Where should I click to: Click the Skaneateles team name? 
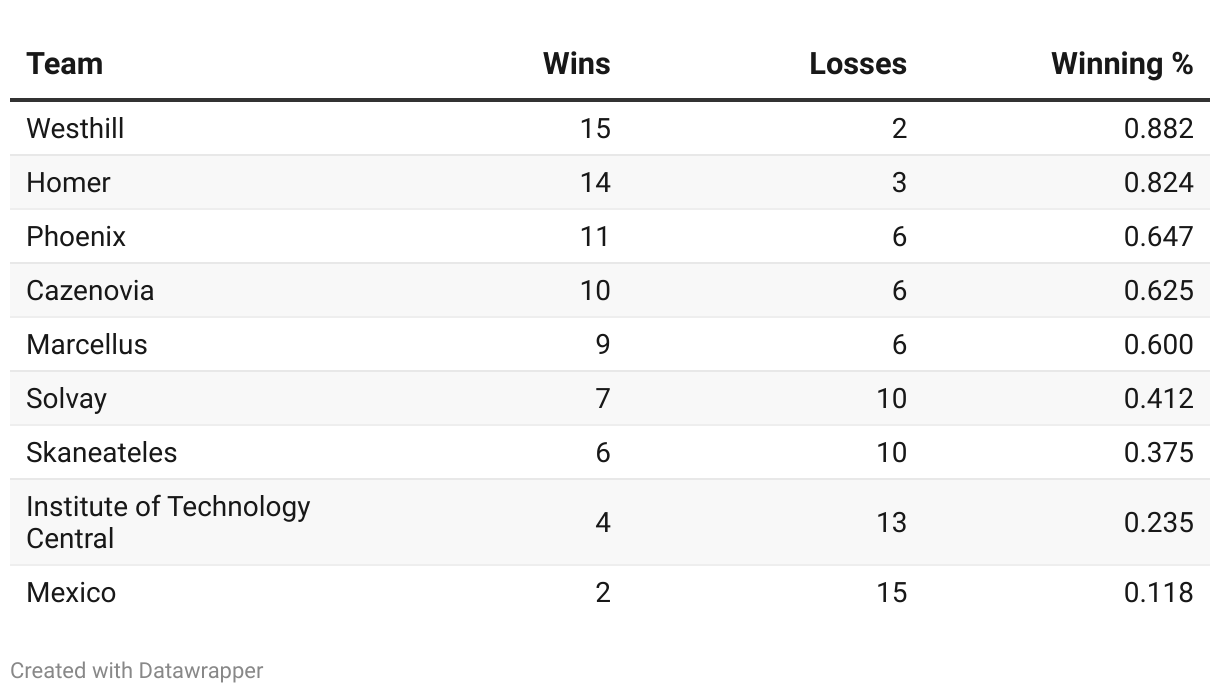[102, 452]
